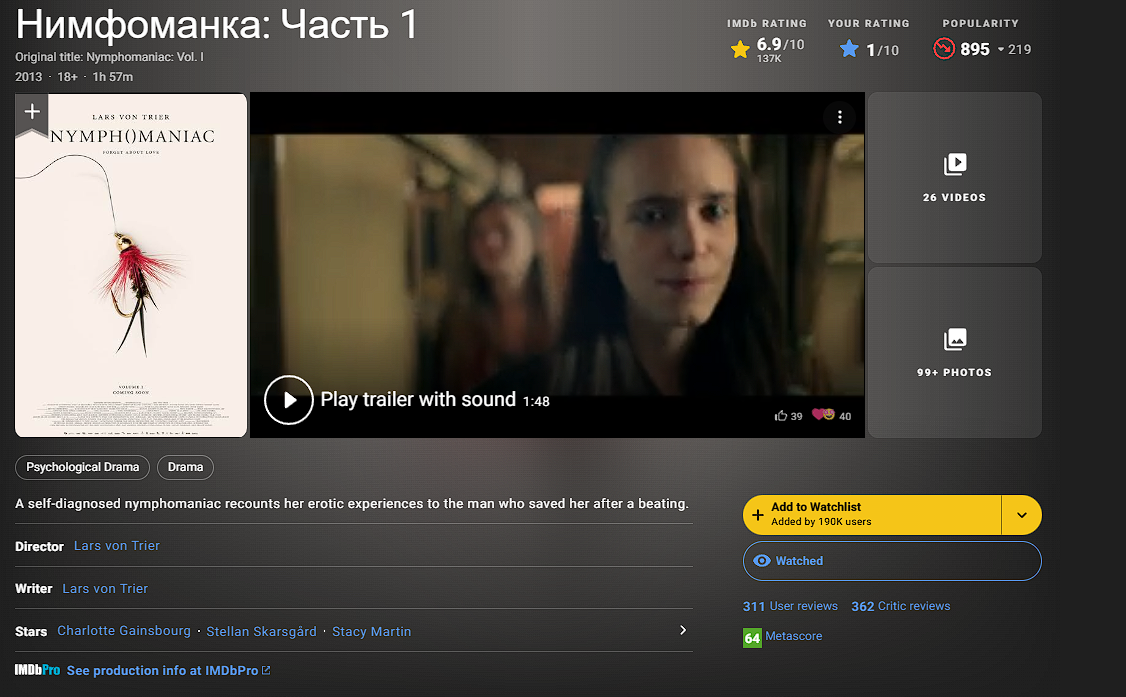Image resolution: width=1126 pixels, height=697 pixels.
Task: Open writer Lars von Trier's page
Action: click(x=105, y=589)
